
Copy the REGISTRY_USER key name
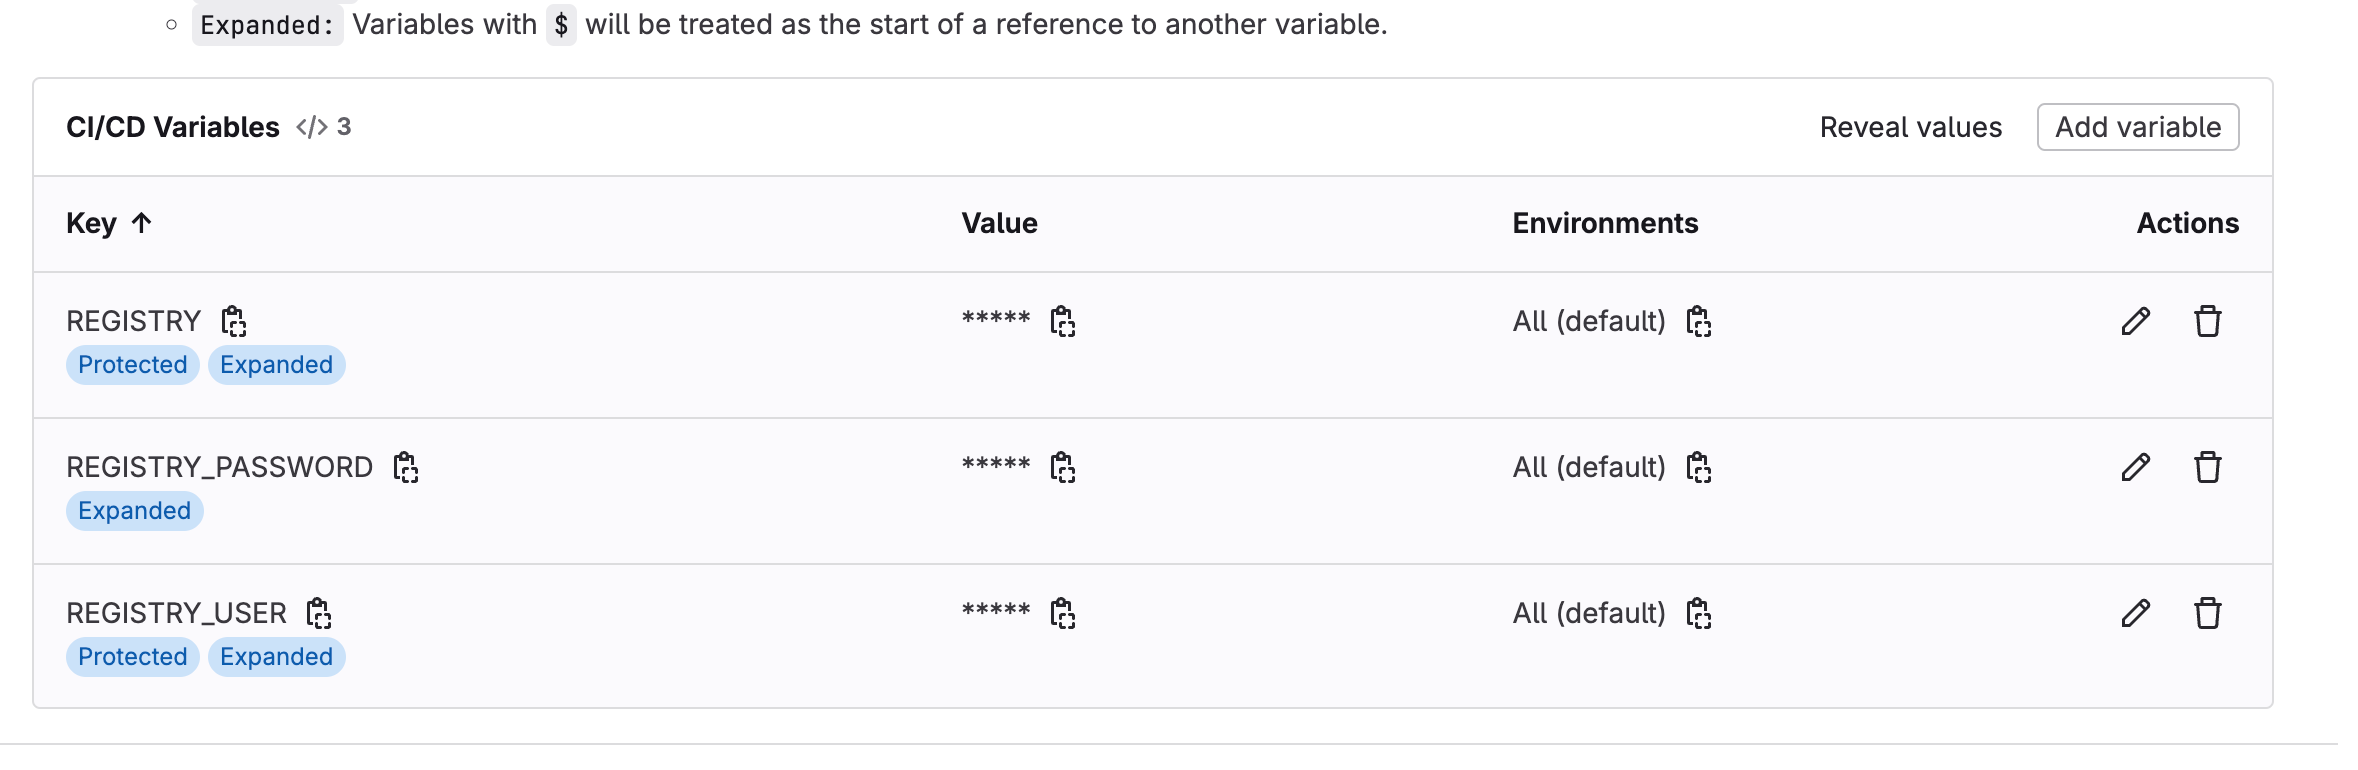point(319,613)
